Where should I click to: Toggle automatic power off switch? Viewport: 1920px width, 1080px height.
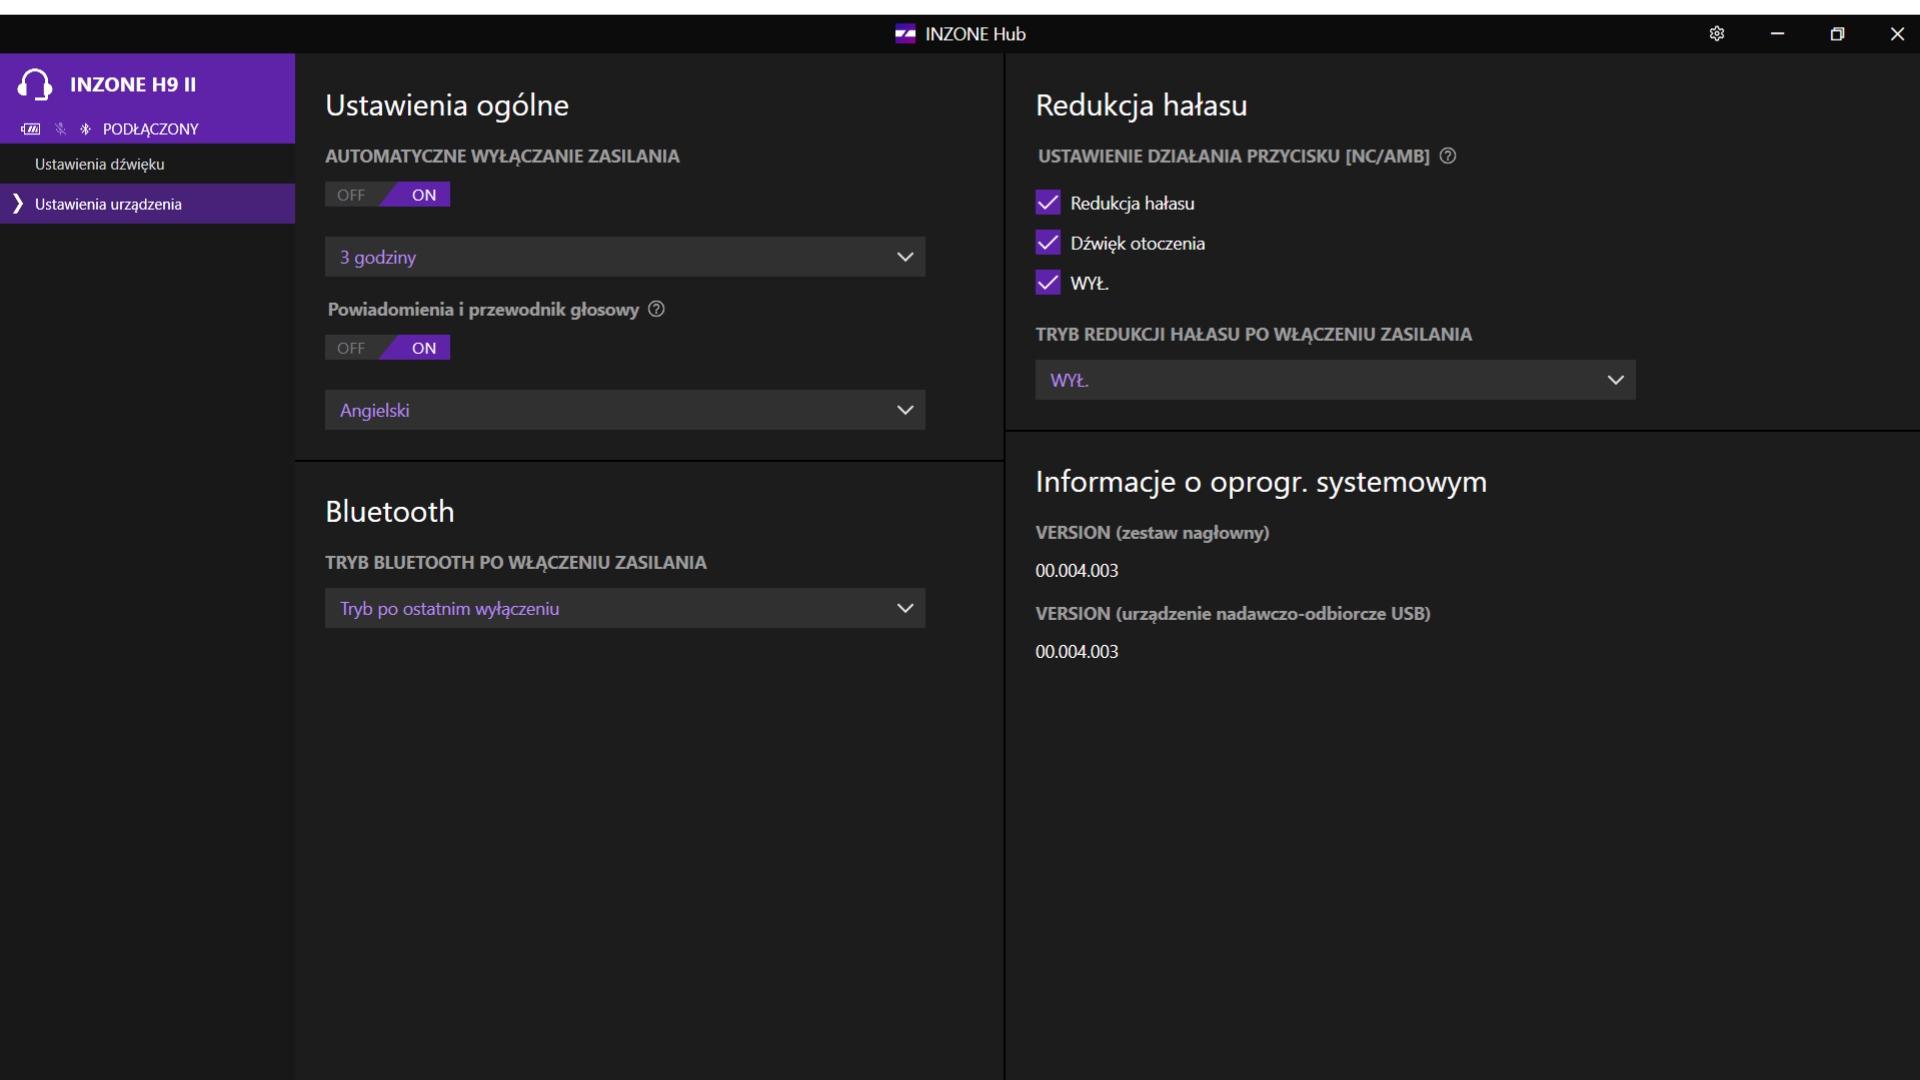(x=388, y=195)
